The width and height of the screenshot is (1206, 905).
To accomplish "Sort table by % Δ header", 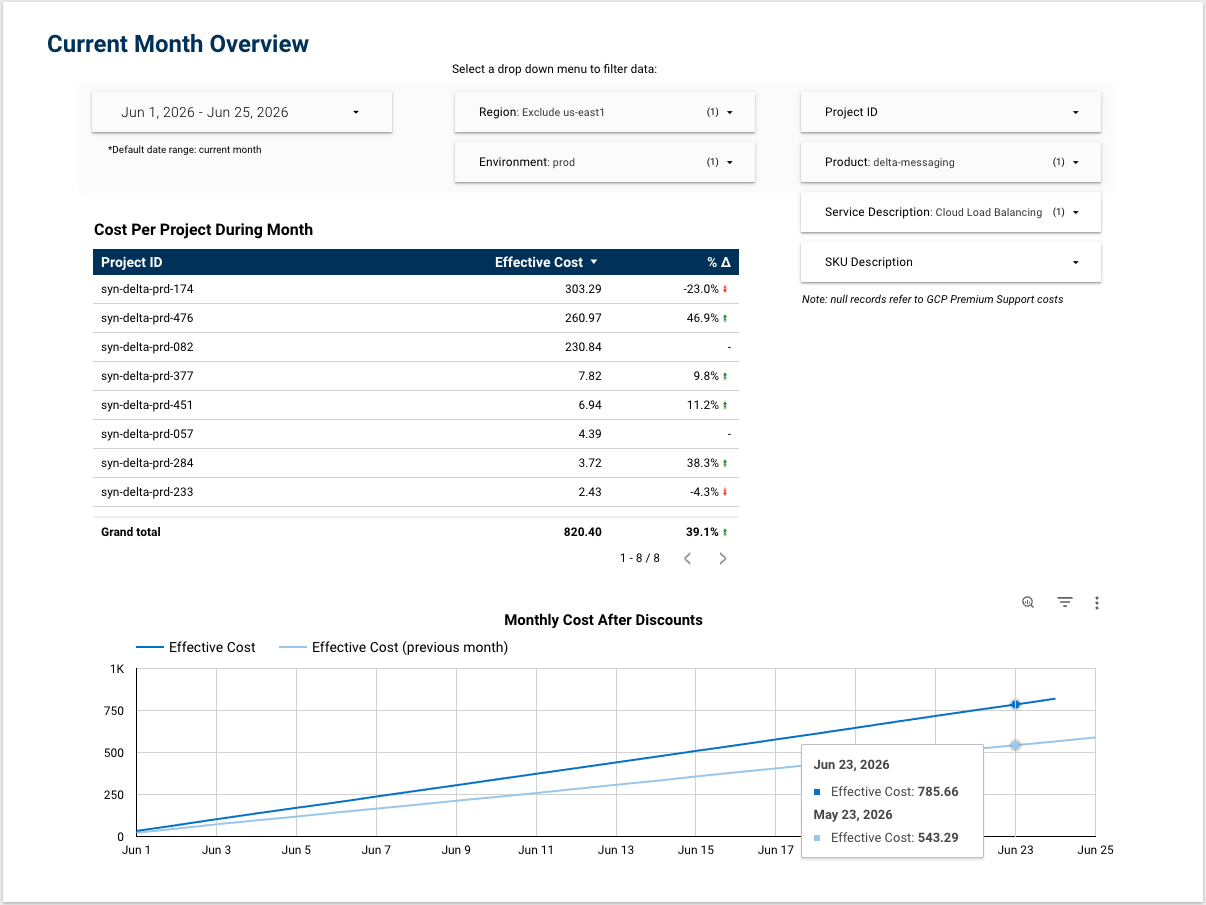I will (719, 262).
